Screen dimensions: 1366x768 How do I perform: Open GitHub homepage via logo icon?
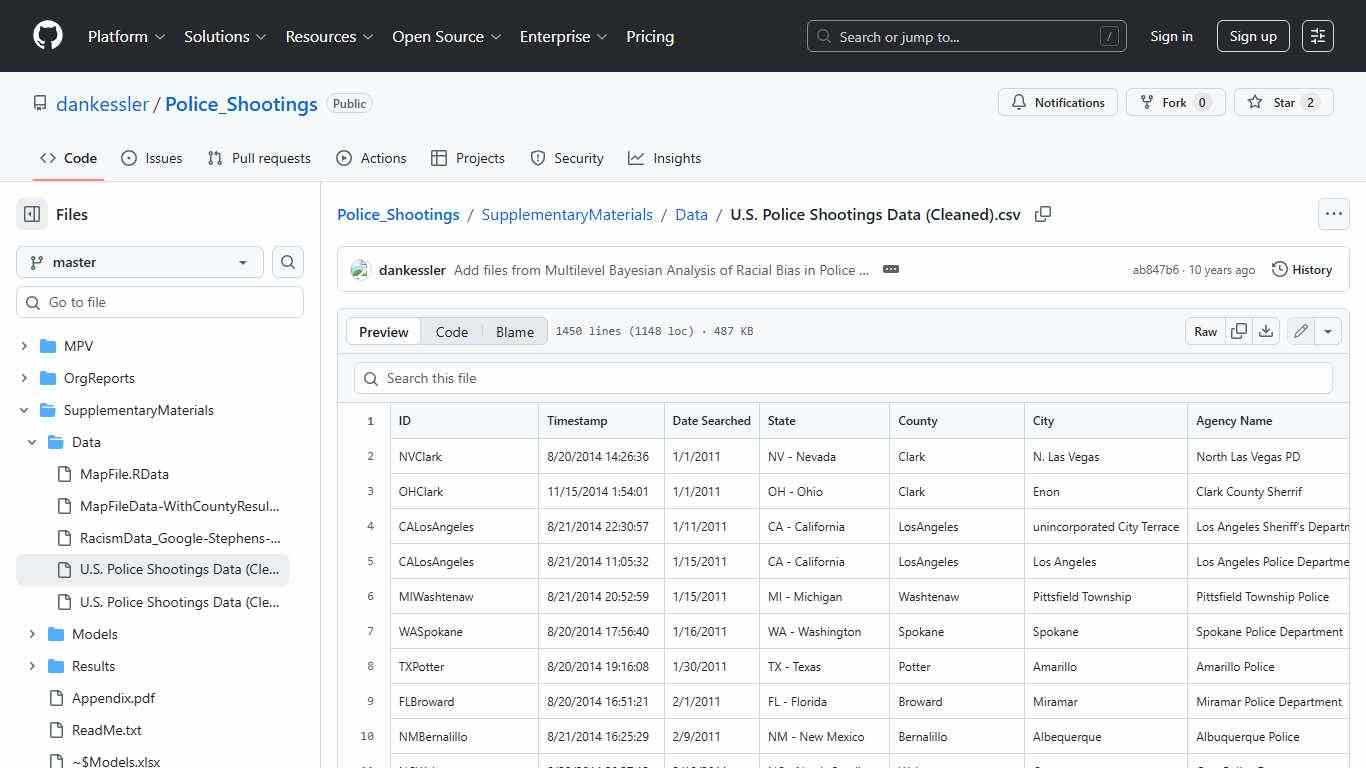(47, 36)
